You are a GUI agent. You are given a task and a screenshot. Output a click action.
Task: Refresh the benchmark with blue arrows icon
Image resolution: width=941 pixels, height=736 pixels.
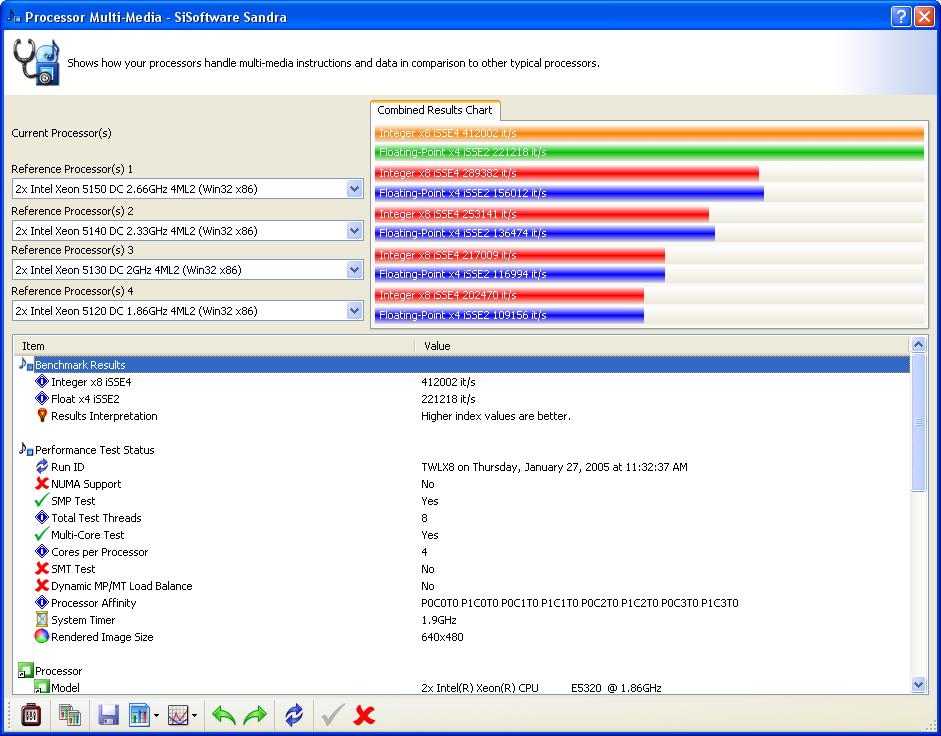click(294, 715)
